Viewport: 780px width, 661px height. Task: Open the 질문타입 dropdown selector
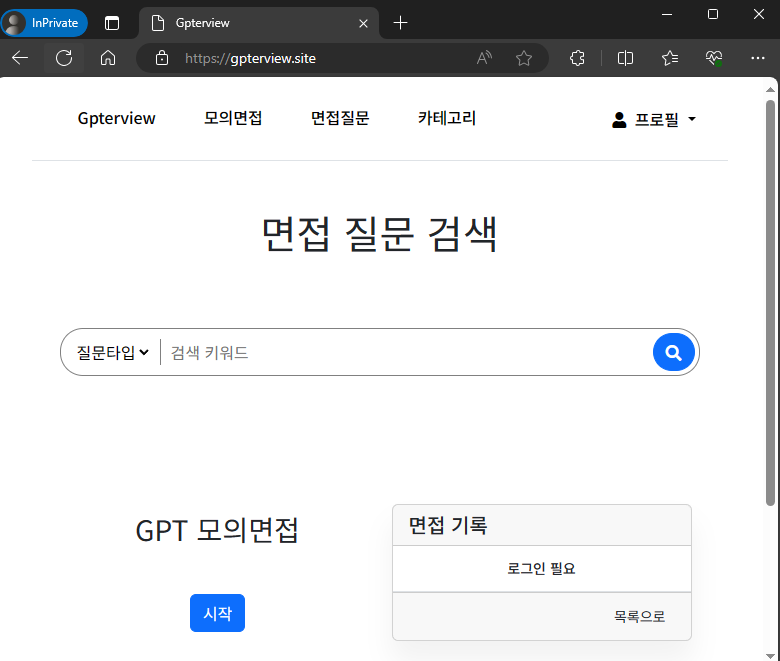pos(112,353)
